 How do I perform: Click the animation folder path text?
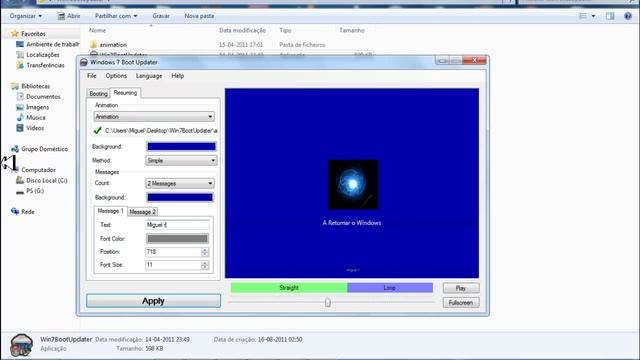(x=161, y=131)
